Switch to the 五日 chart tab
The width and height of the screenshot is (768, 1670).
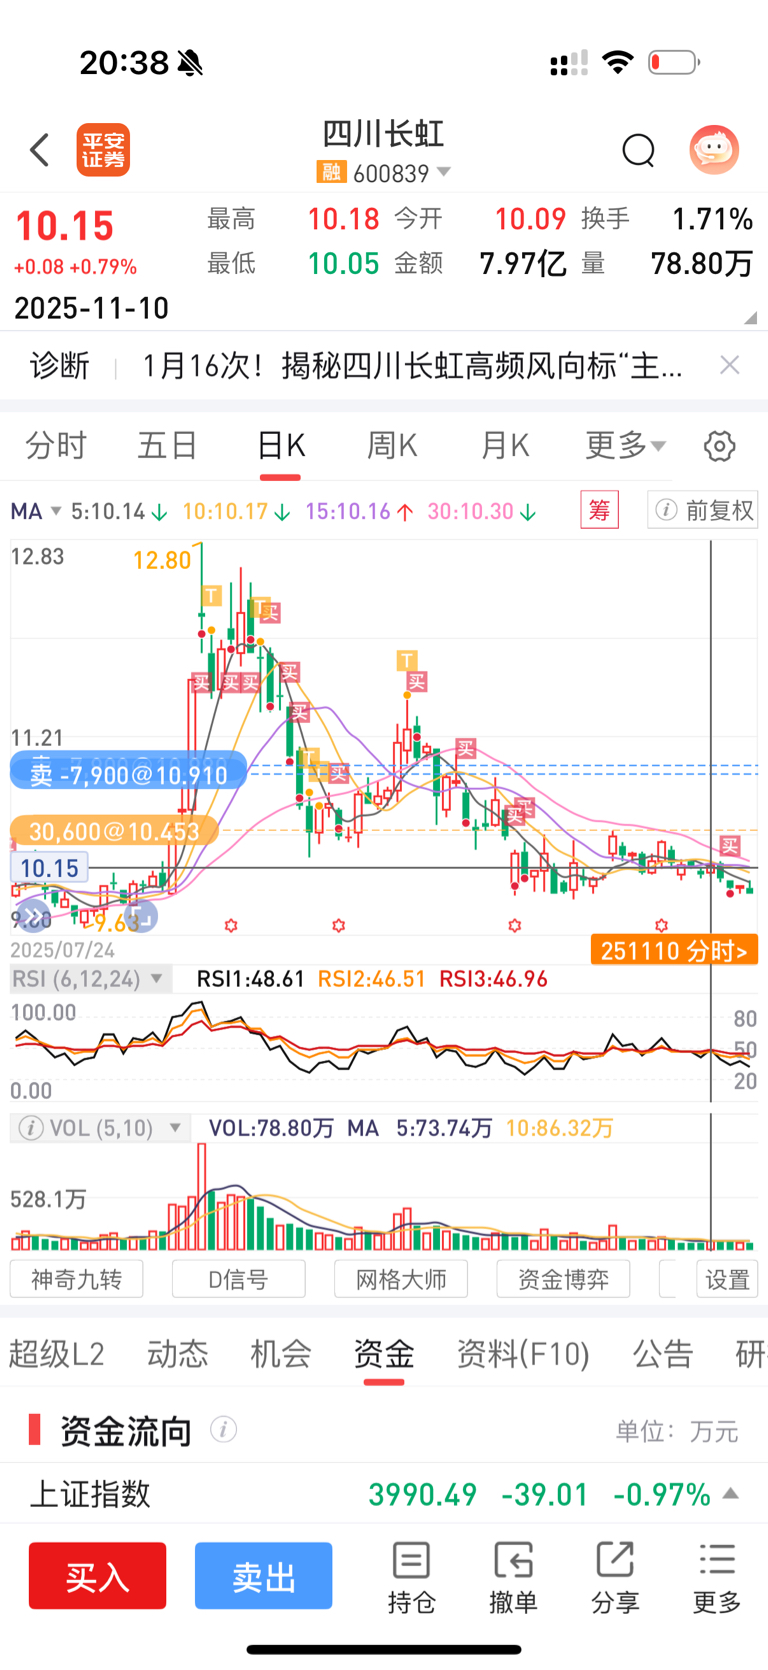pos(167,445)
